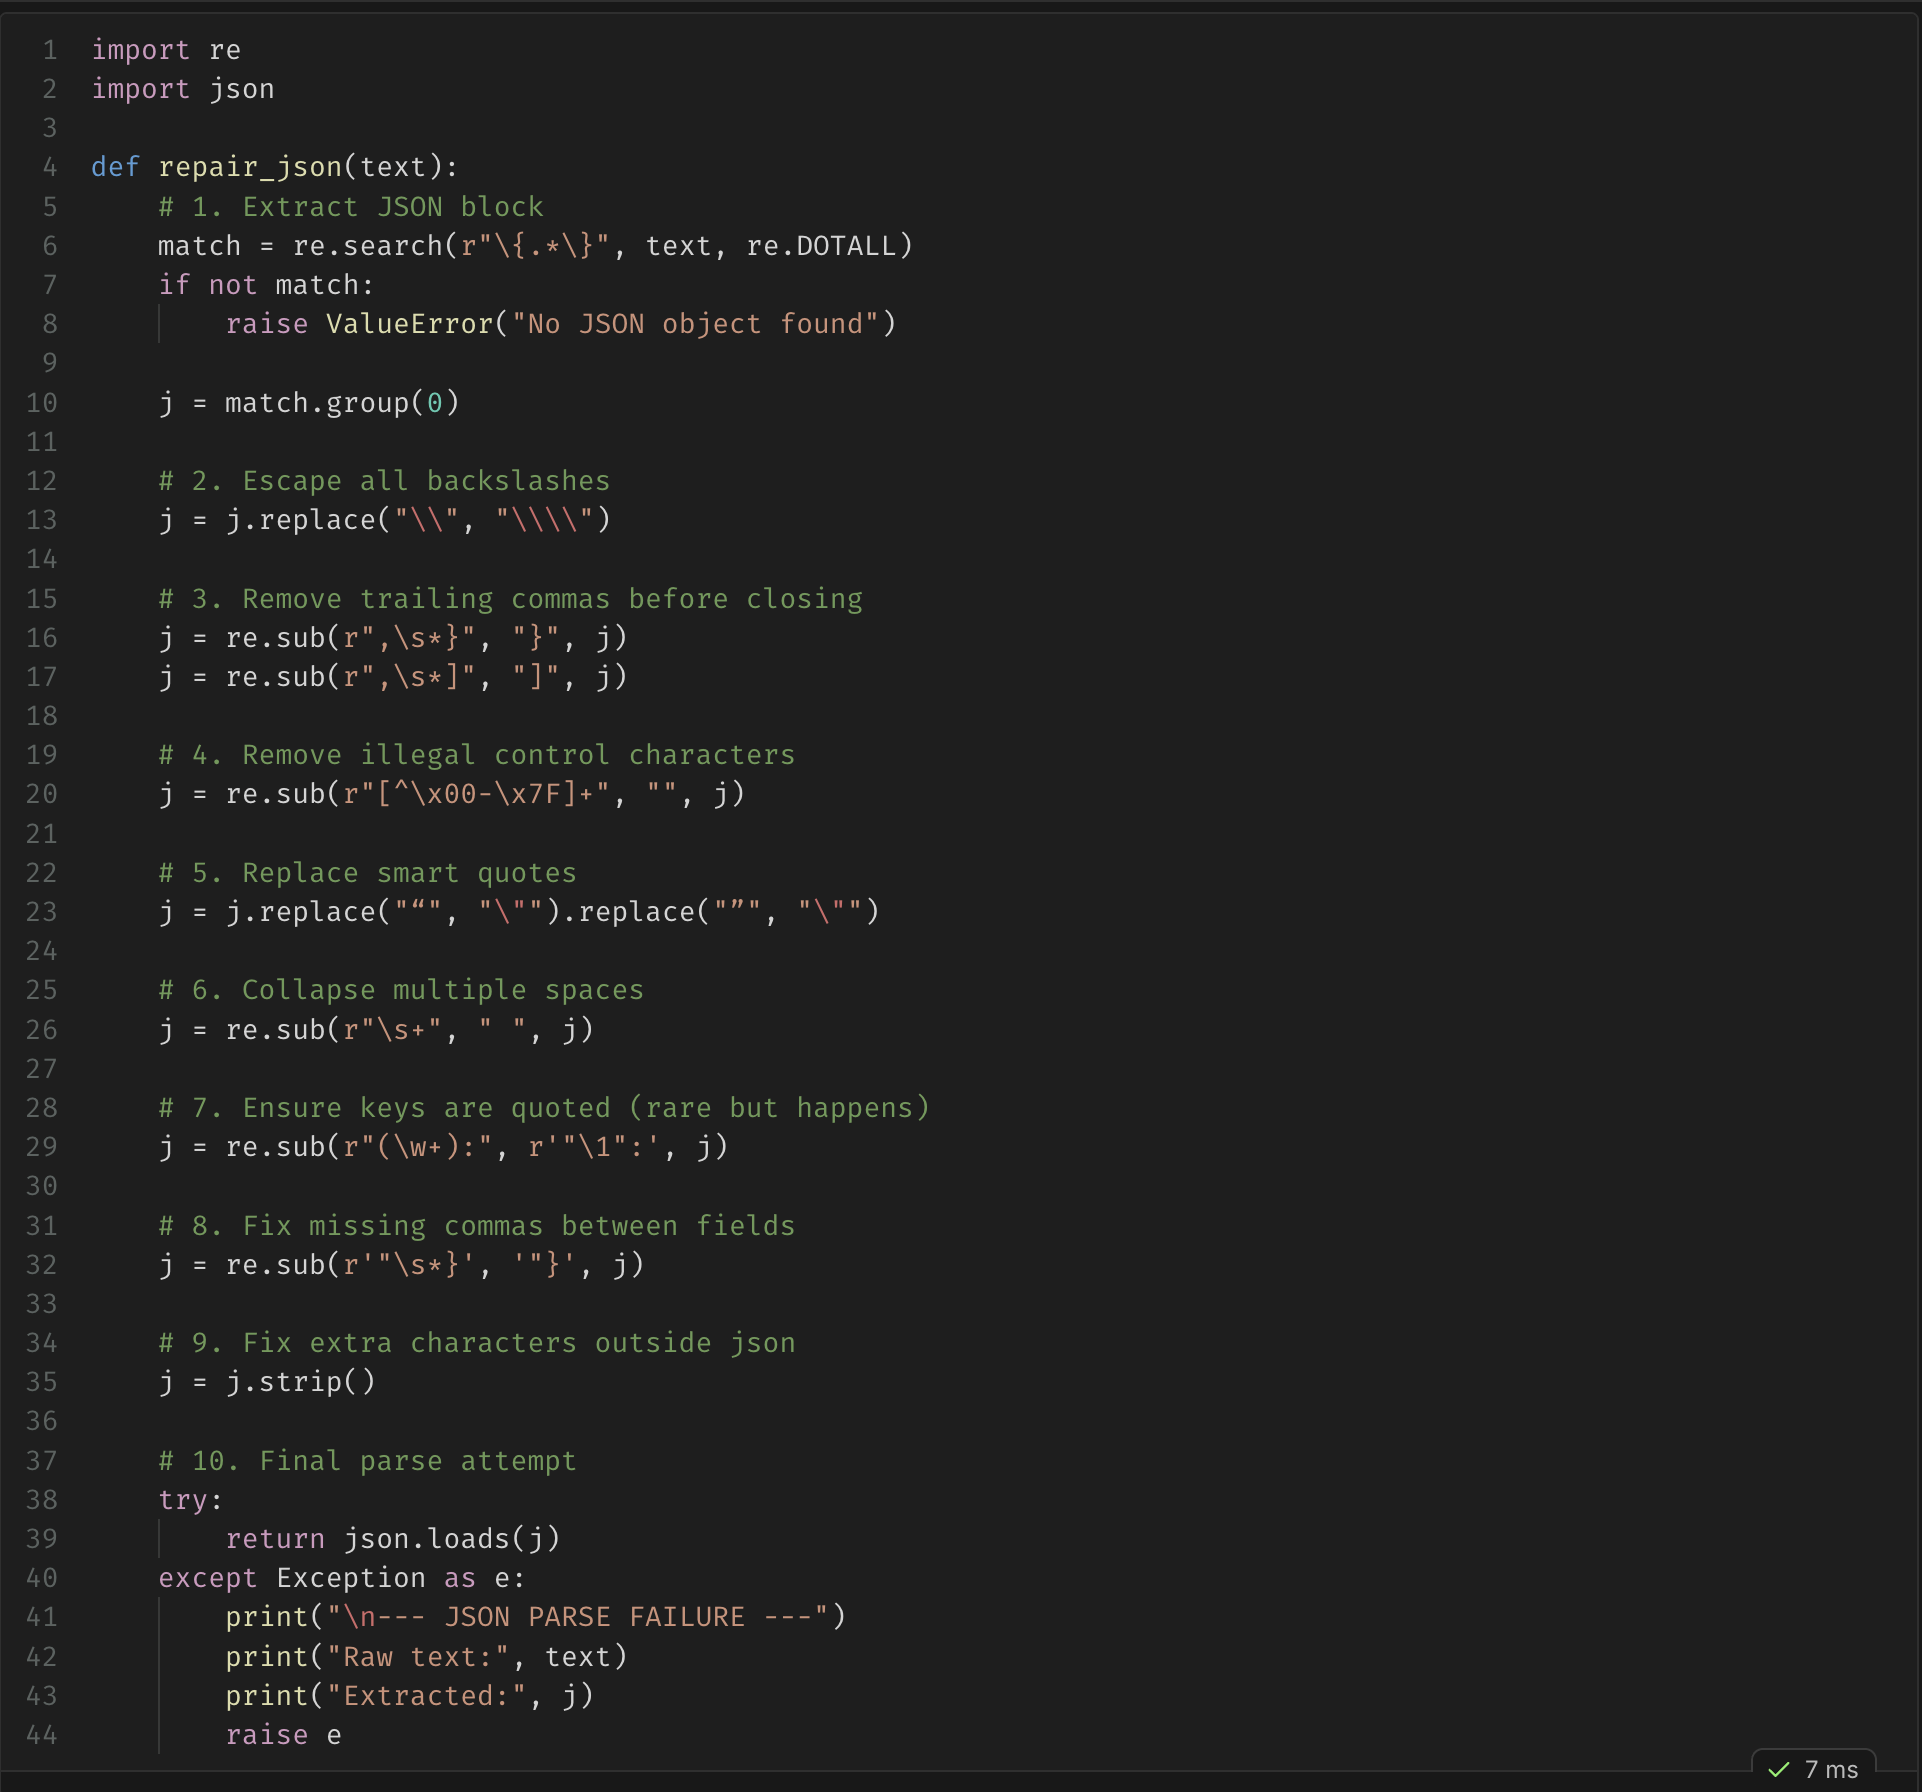The width and height of the screenshot is (1922, 1792).
Task: Click 'json.loads(j)' in return statement
Action: pos(451,1539)
